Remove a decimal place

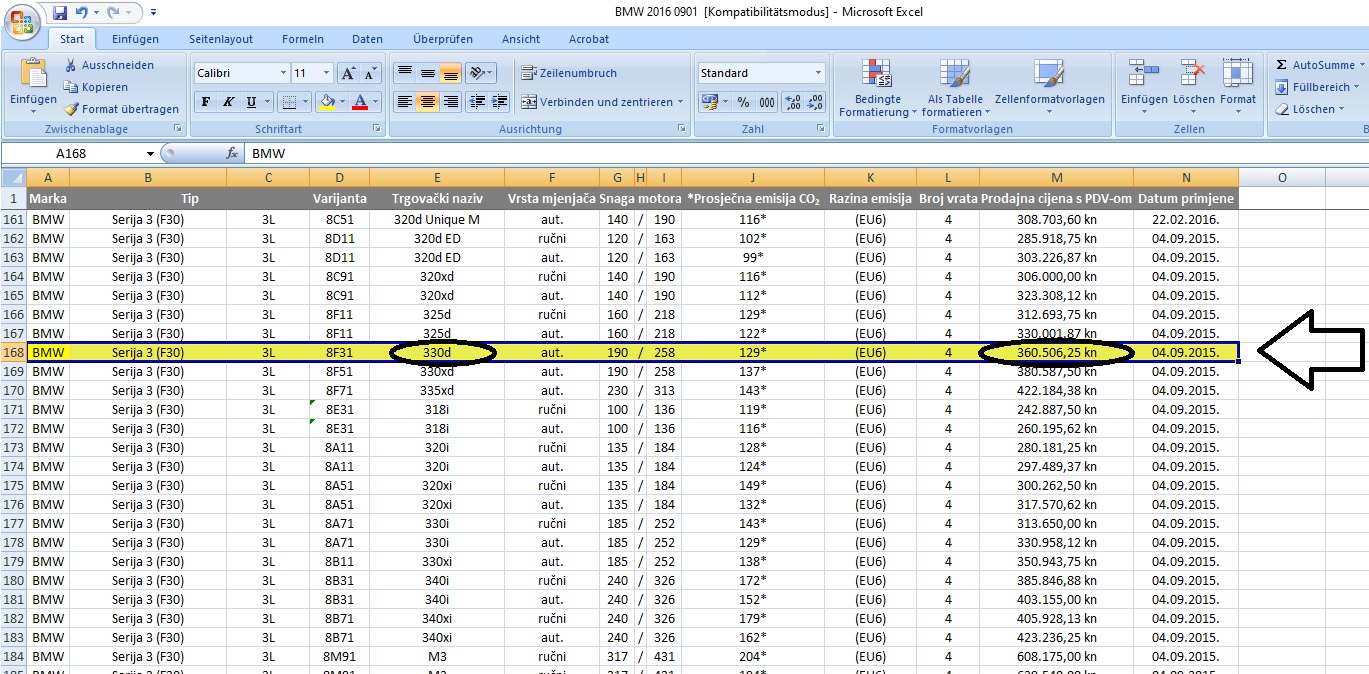click(815, 102)
